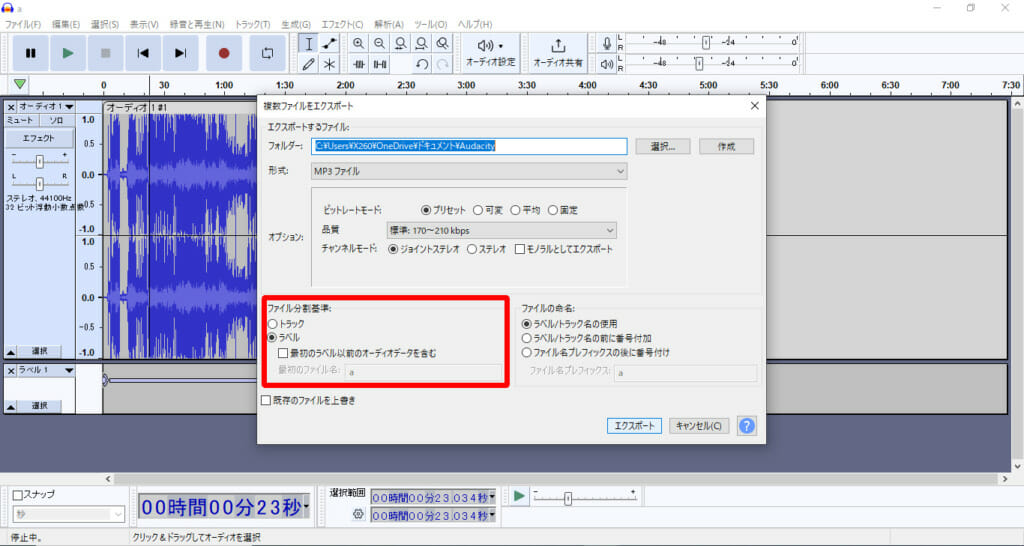Click the Undo arrow icon
This screenshot has width=1024, height=546.
coord(422,64)
